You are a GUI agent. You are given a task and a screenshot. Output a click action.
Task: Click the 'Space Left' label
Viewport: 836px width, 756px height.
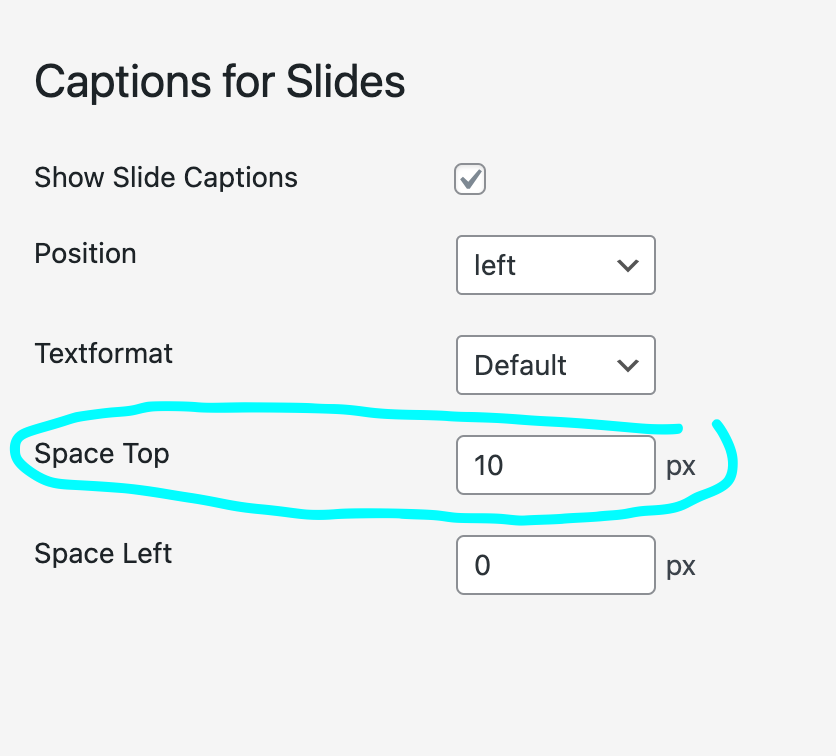103,553
